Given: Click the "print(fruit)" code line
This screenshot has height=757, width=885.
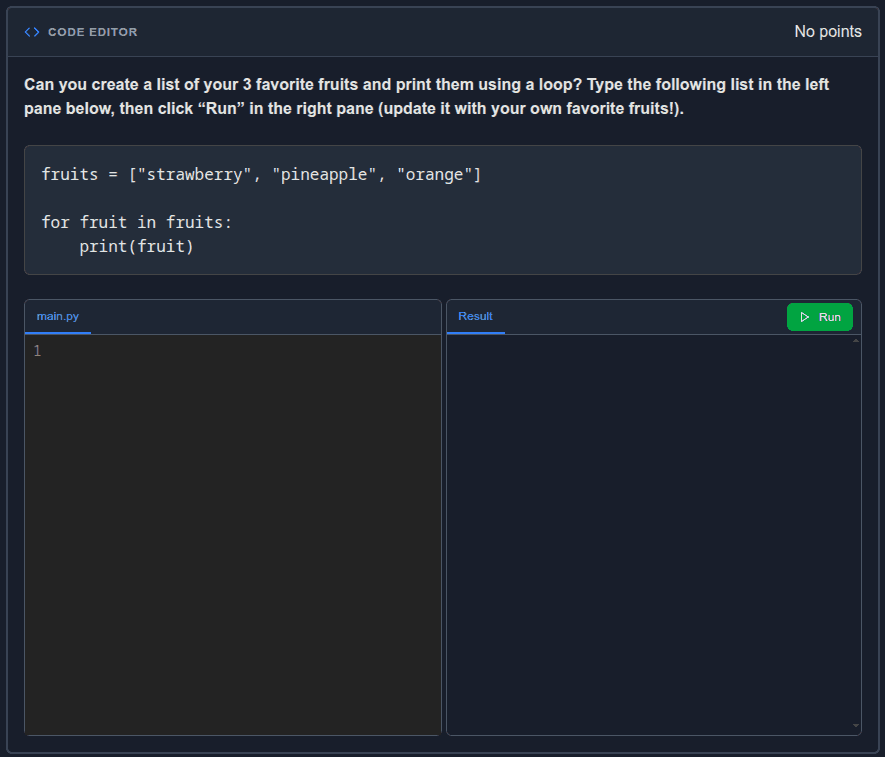Looking at the screenshot, I should tap(136, 247).
